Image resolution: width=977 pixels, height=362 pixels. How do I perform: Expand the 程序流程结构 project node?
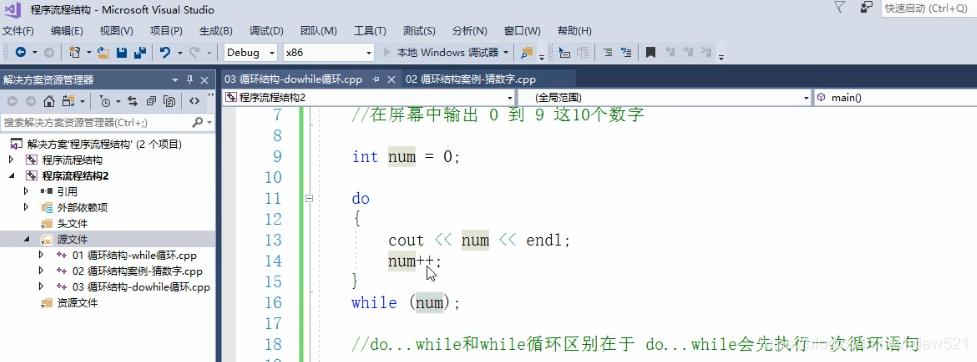click(11, 160)
